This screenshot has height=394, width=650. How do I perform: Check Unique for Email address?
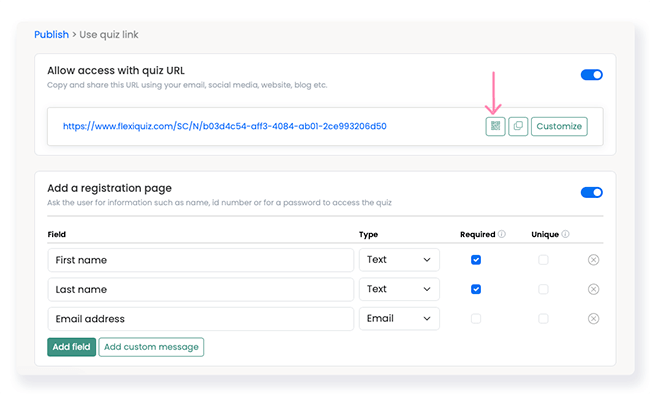click(x=543, y=319)
